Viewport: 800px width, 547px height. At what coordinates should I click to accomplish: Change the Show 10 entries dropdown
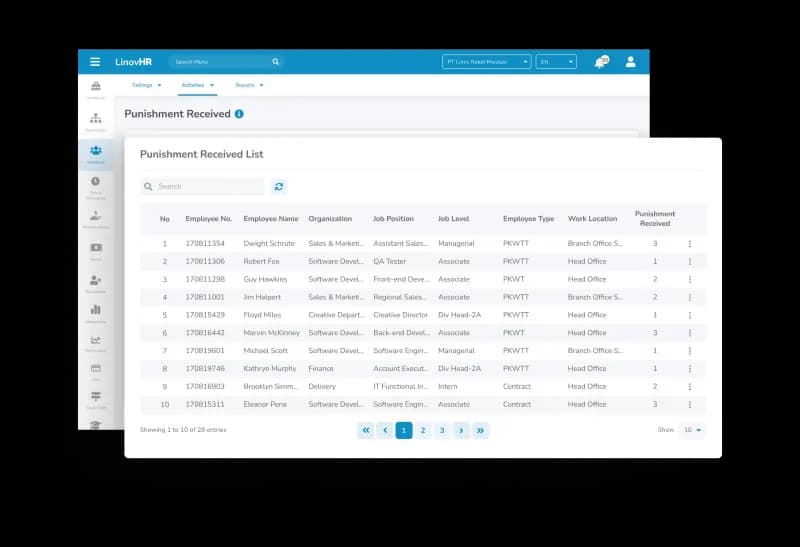coord(692,430)
